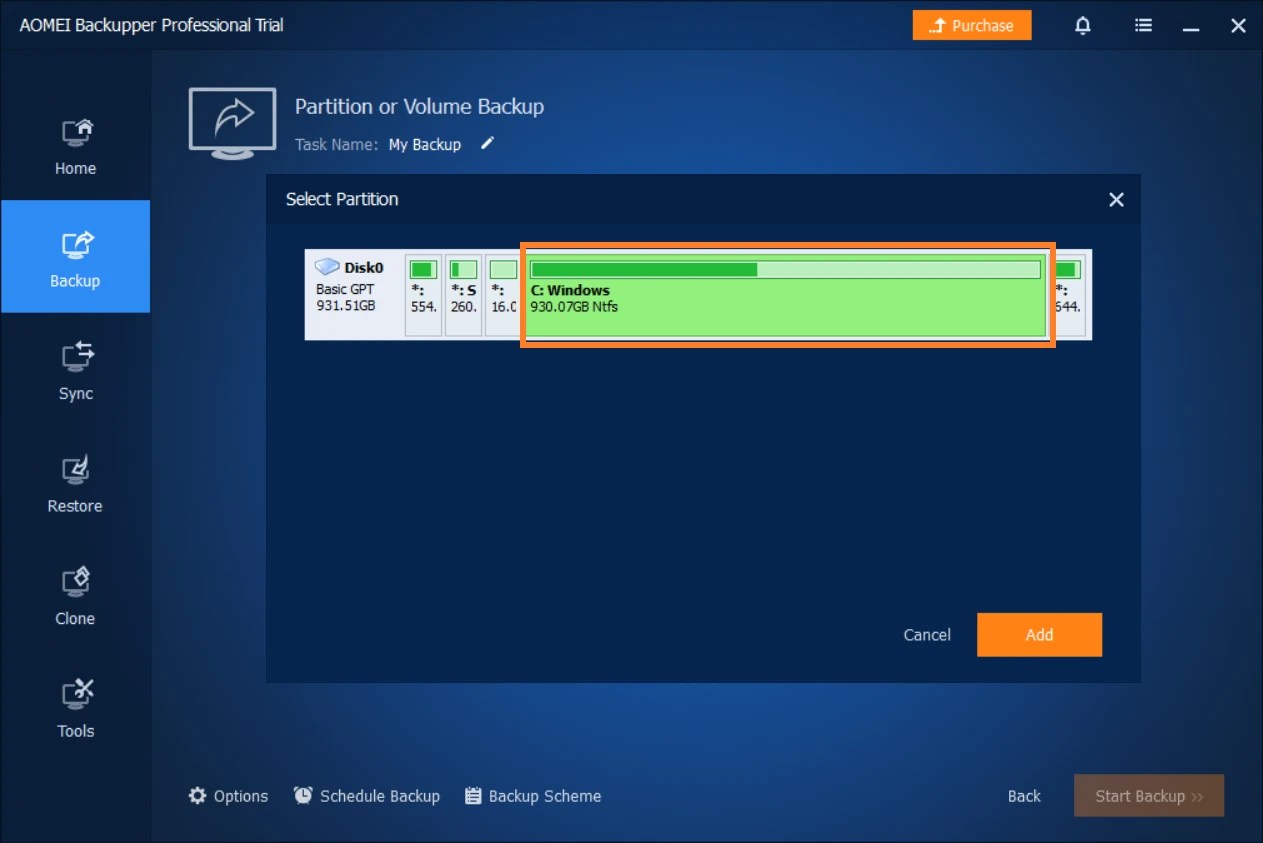Click the 930.07GB Ntfs size text

[x=574, y=306]
